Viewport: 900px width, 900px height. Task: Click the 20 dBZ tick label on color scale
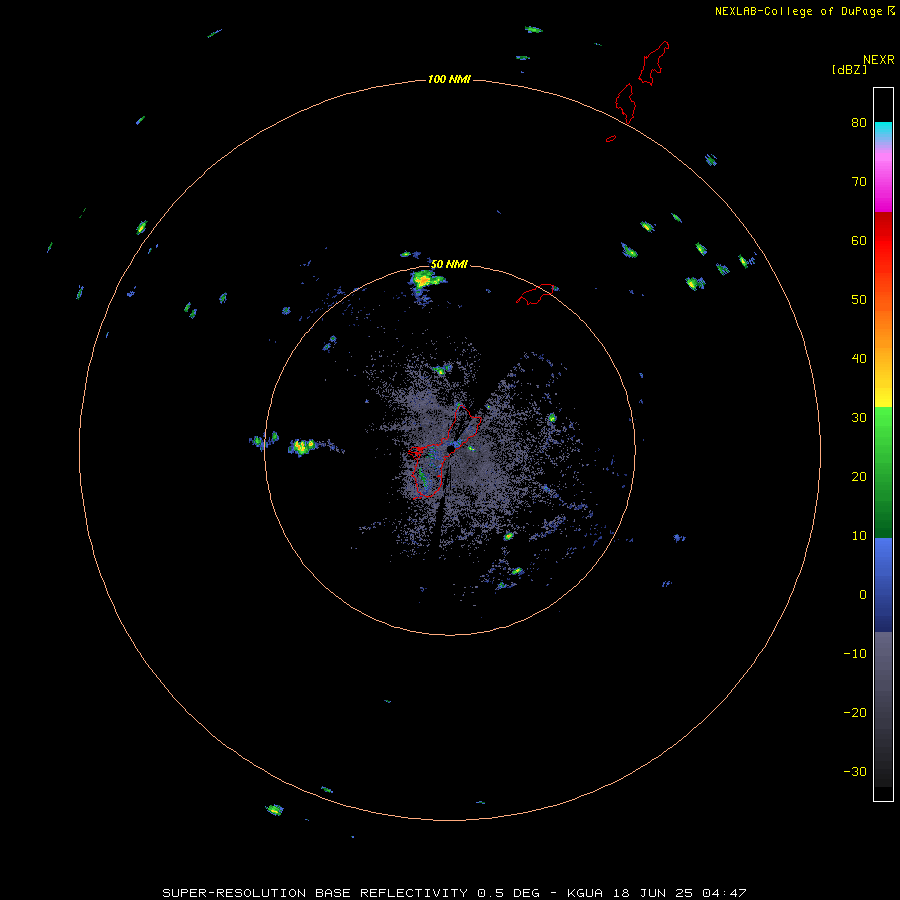[859, 476]
